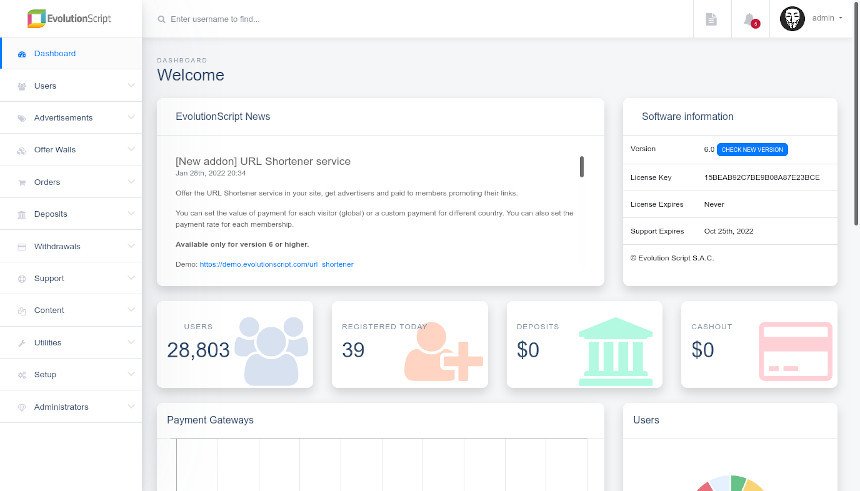
Task: Click the Registered Today user-plus icon
Action: (443, 352)
